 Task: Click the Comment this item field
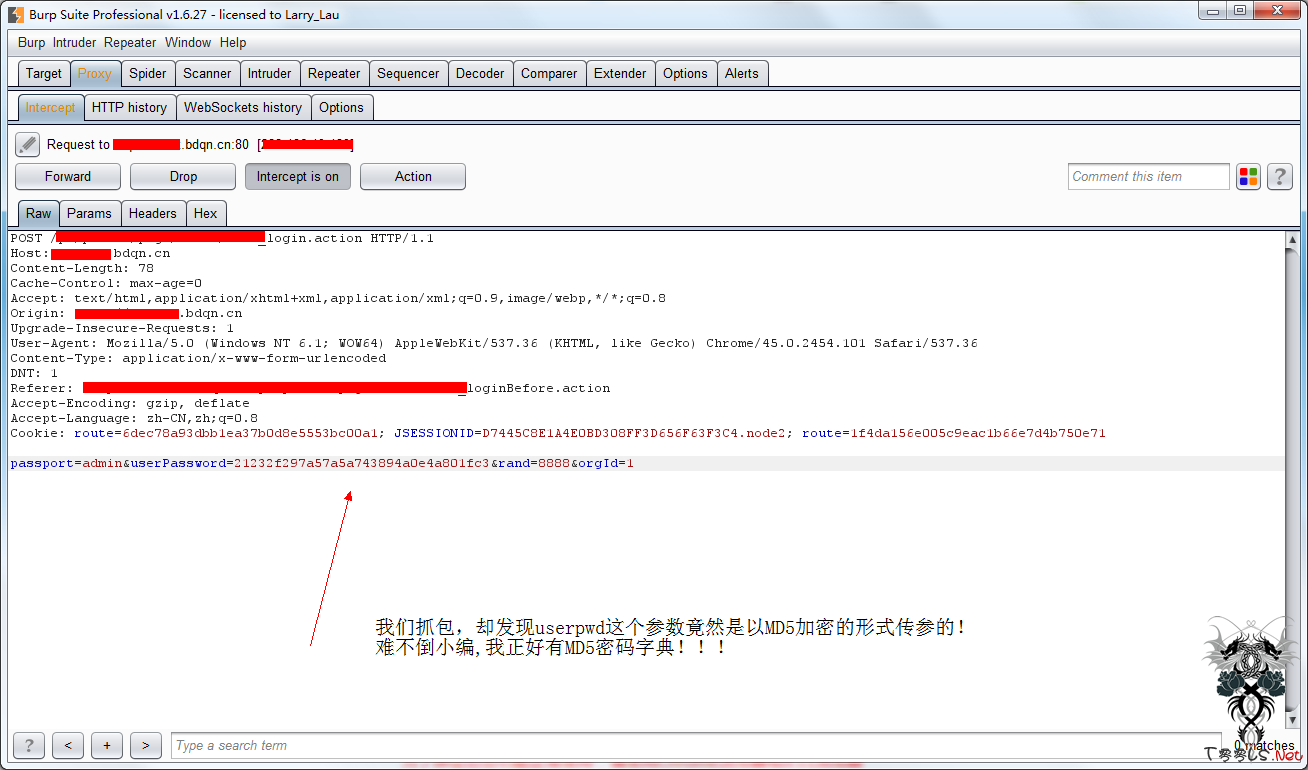point(1148,177)
